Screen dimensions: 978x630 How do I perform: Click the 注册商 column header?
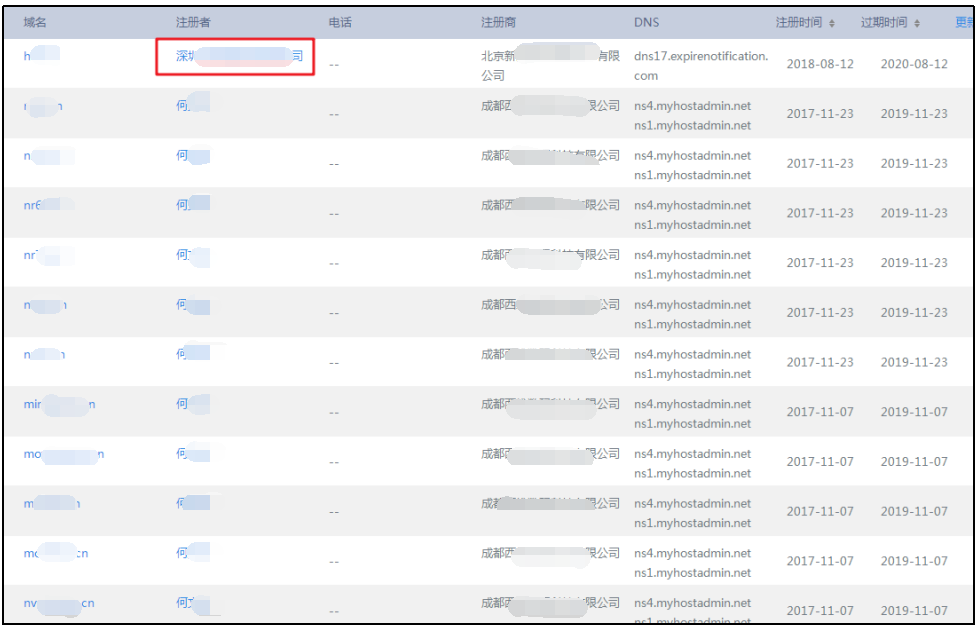[498, 22]
